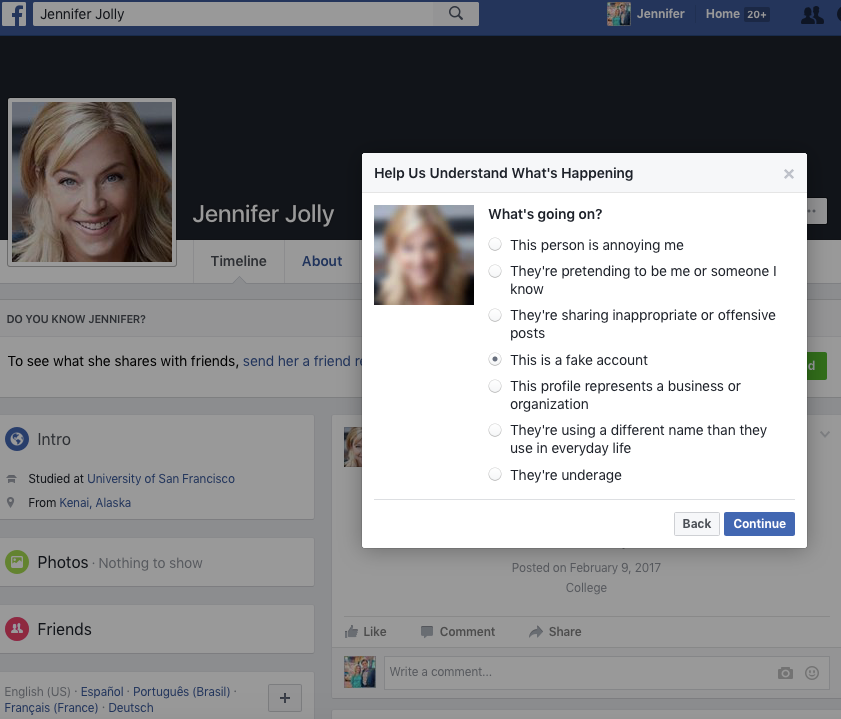
Task: Click the "Write a comment" field
Action: coord(500,671)
